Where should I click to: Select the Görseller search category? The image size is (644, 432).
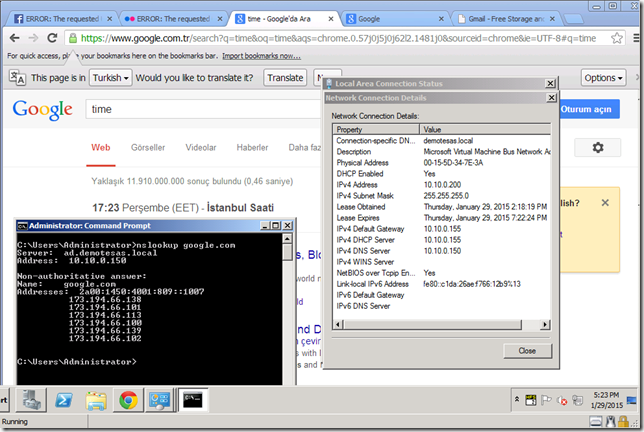(x=148, y=147)
